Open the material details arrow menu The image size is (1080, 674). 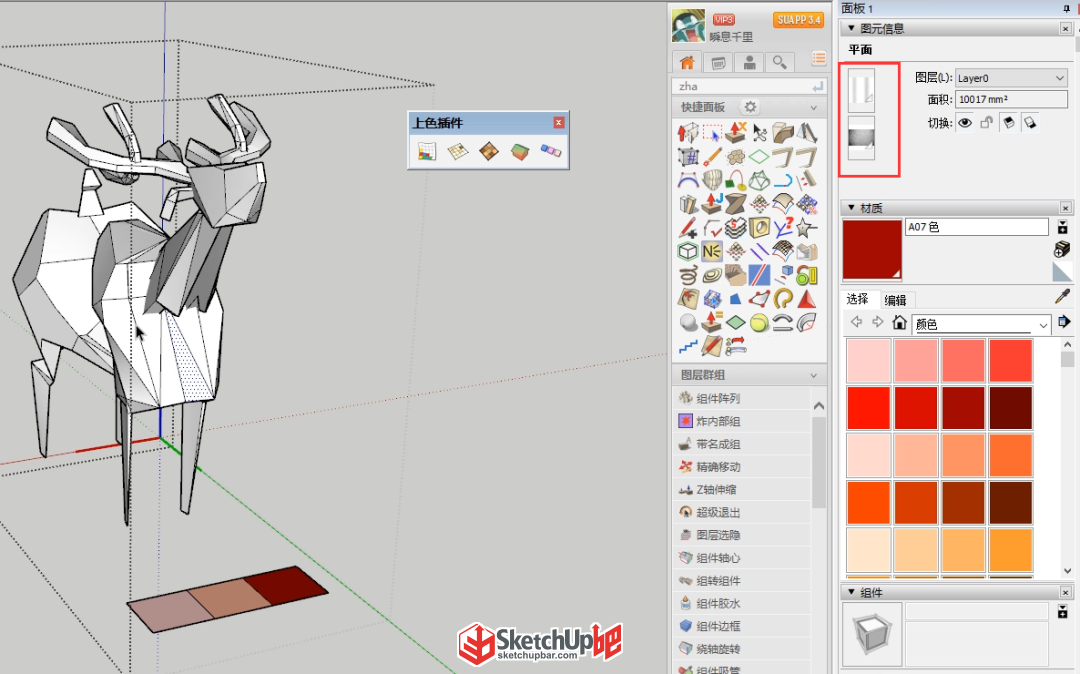pos(1064,322)
